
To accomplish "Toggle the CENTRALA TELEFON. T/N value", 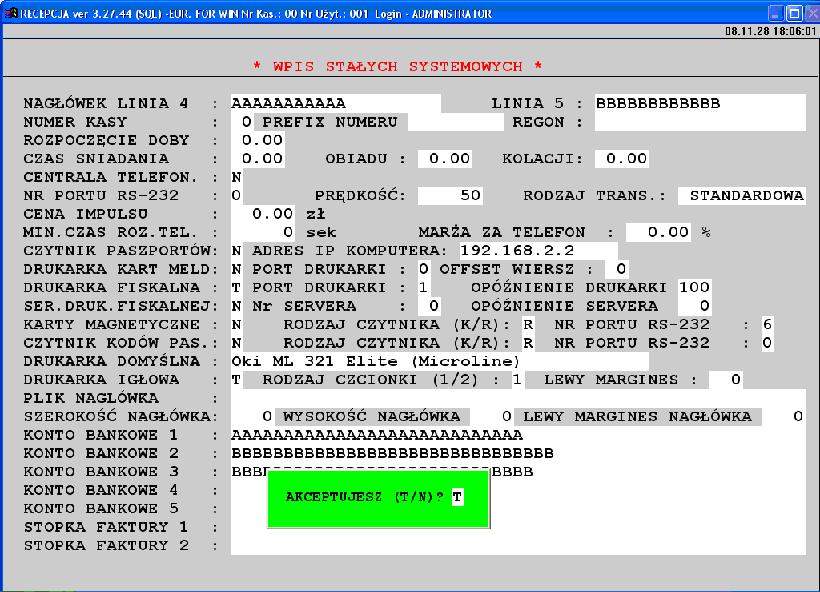I will point(236,177).
